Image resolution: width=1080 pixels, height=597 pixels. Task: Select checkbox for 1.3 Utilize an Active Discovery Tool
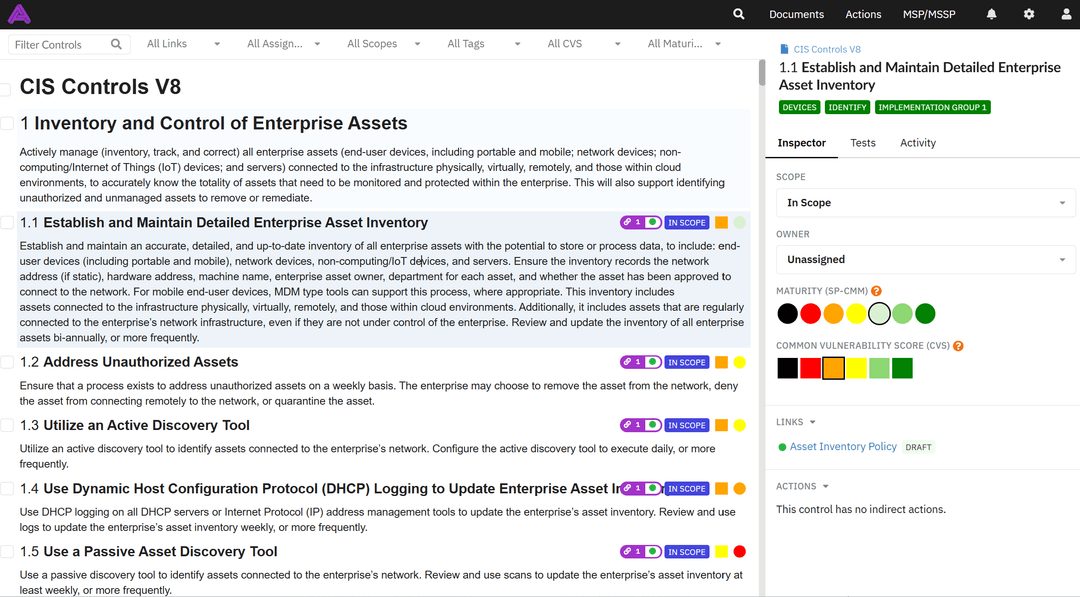point(7,425)
